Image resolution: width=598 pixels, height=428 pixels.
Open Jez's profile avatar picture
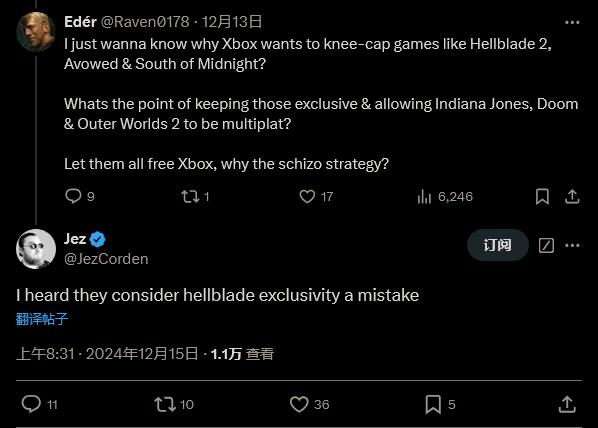pos(36,249)
